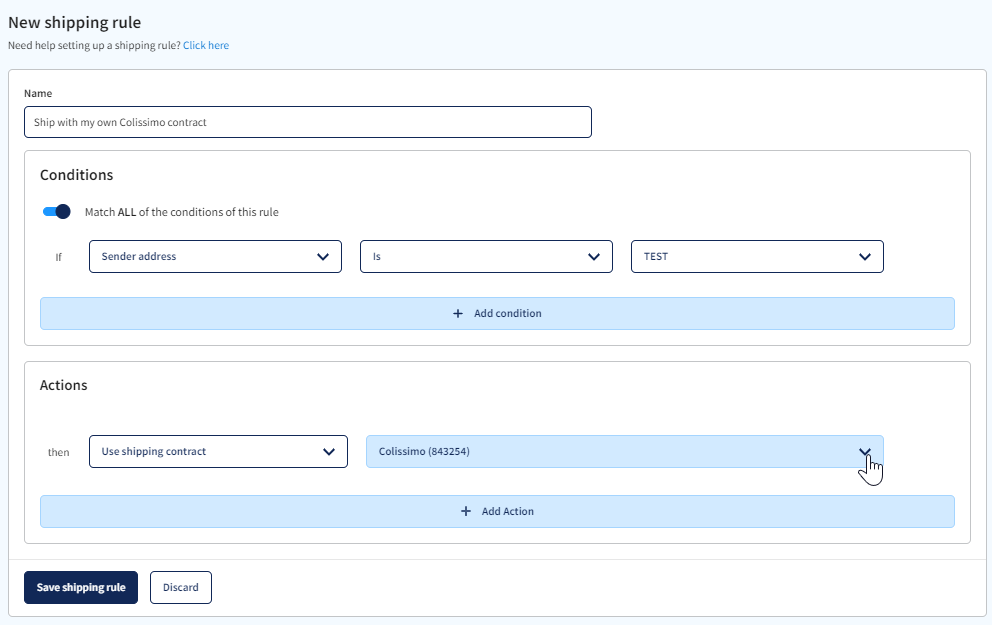Click the chevron on the Is dropdown
Viewport: 992px width, 625px height.
[x=596, y=256]
